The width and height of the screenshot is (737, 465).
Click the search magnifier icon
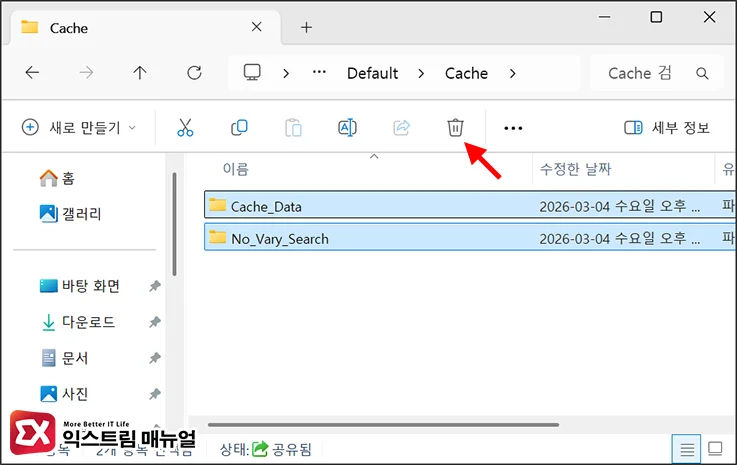tap(702, 73)
